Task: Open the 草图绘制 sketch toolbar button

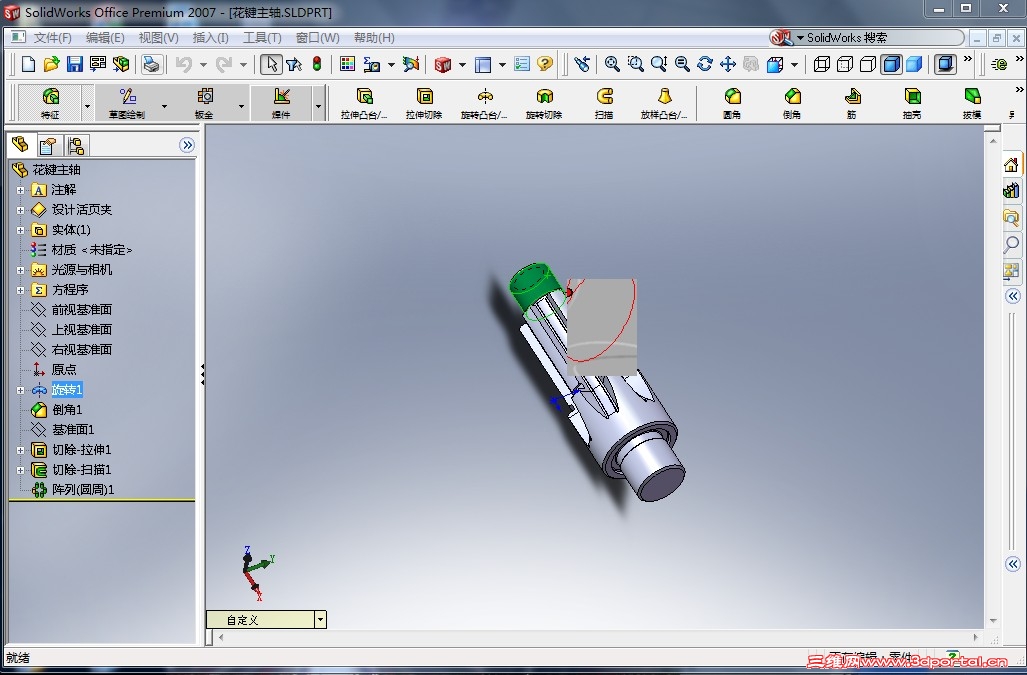Action: (x=127, y=103)
